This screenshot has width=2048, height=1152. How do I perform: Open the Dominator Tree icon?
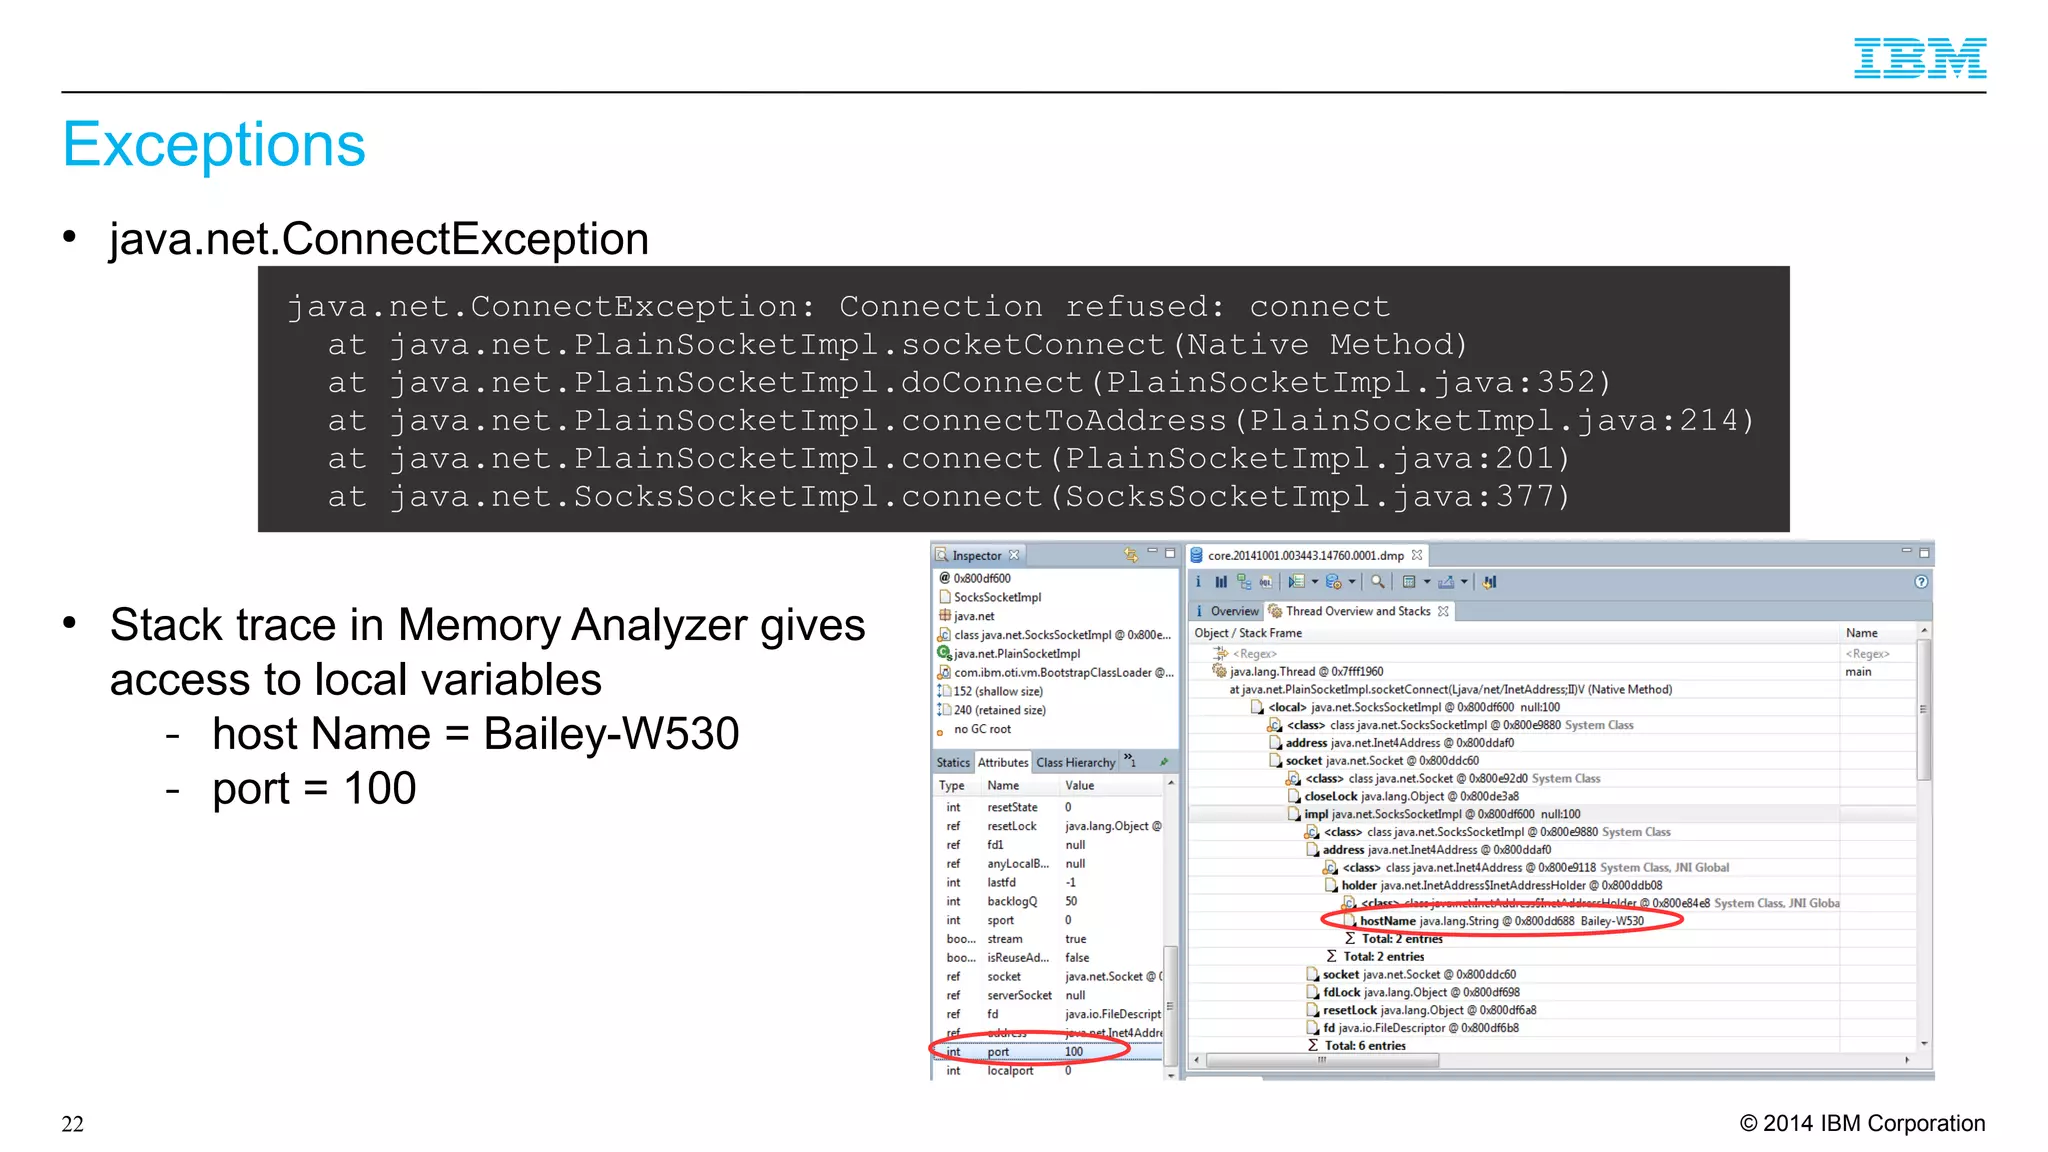coord(1243,582)
